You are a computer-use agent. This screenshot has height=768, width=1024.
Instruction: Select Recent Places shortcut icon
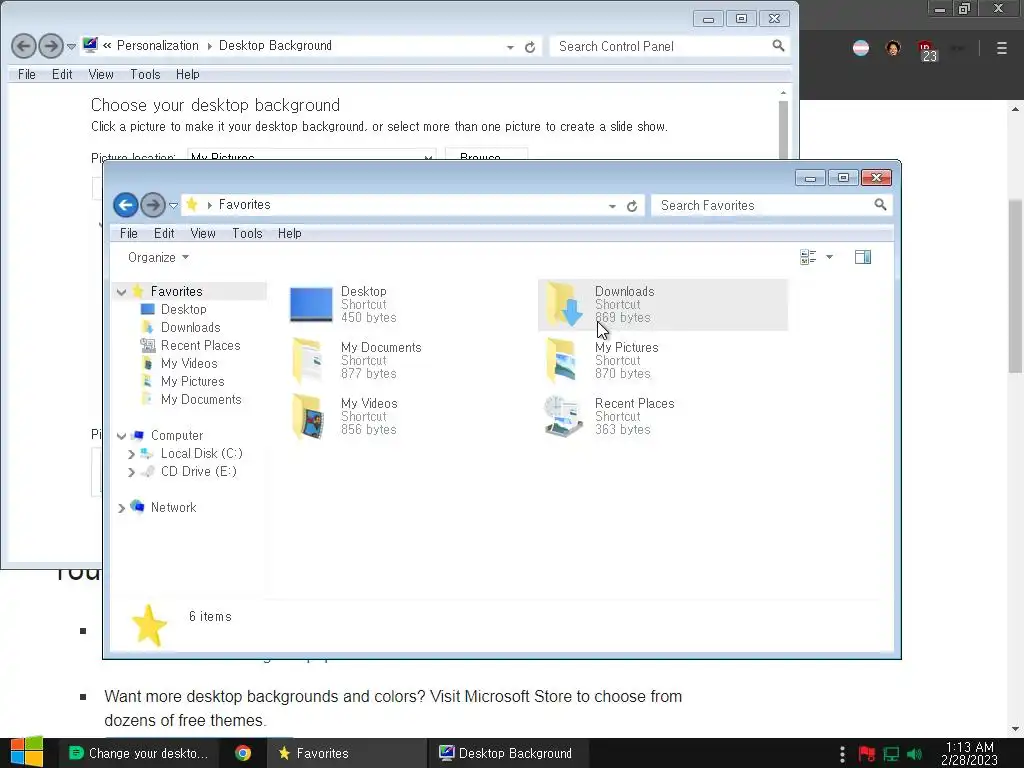(x=563, y=417)
